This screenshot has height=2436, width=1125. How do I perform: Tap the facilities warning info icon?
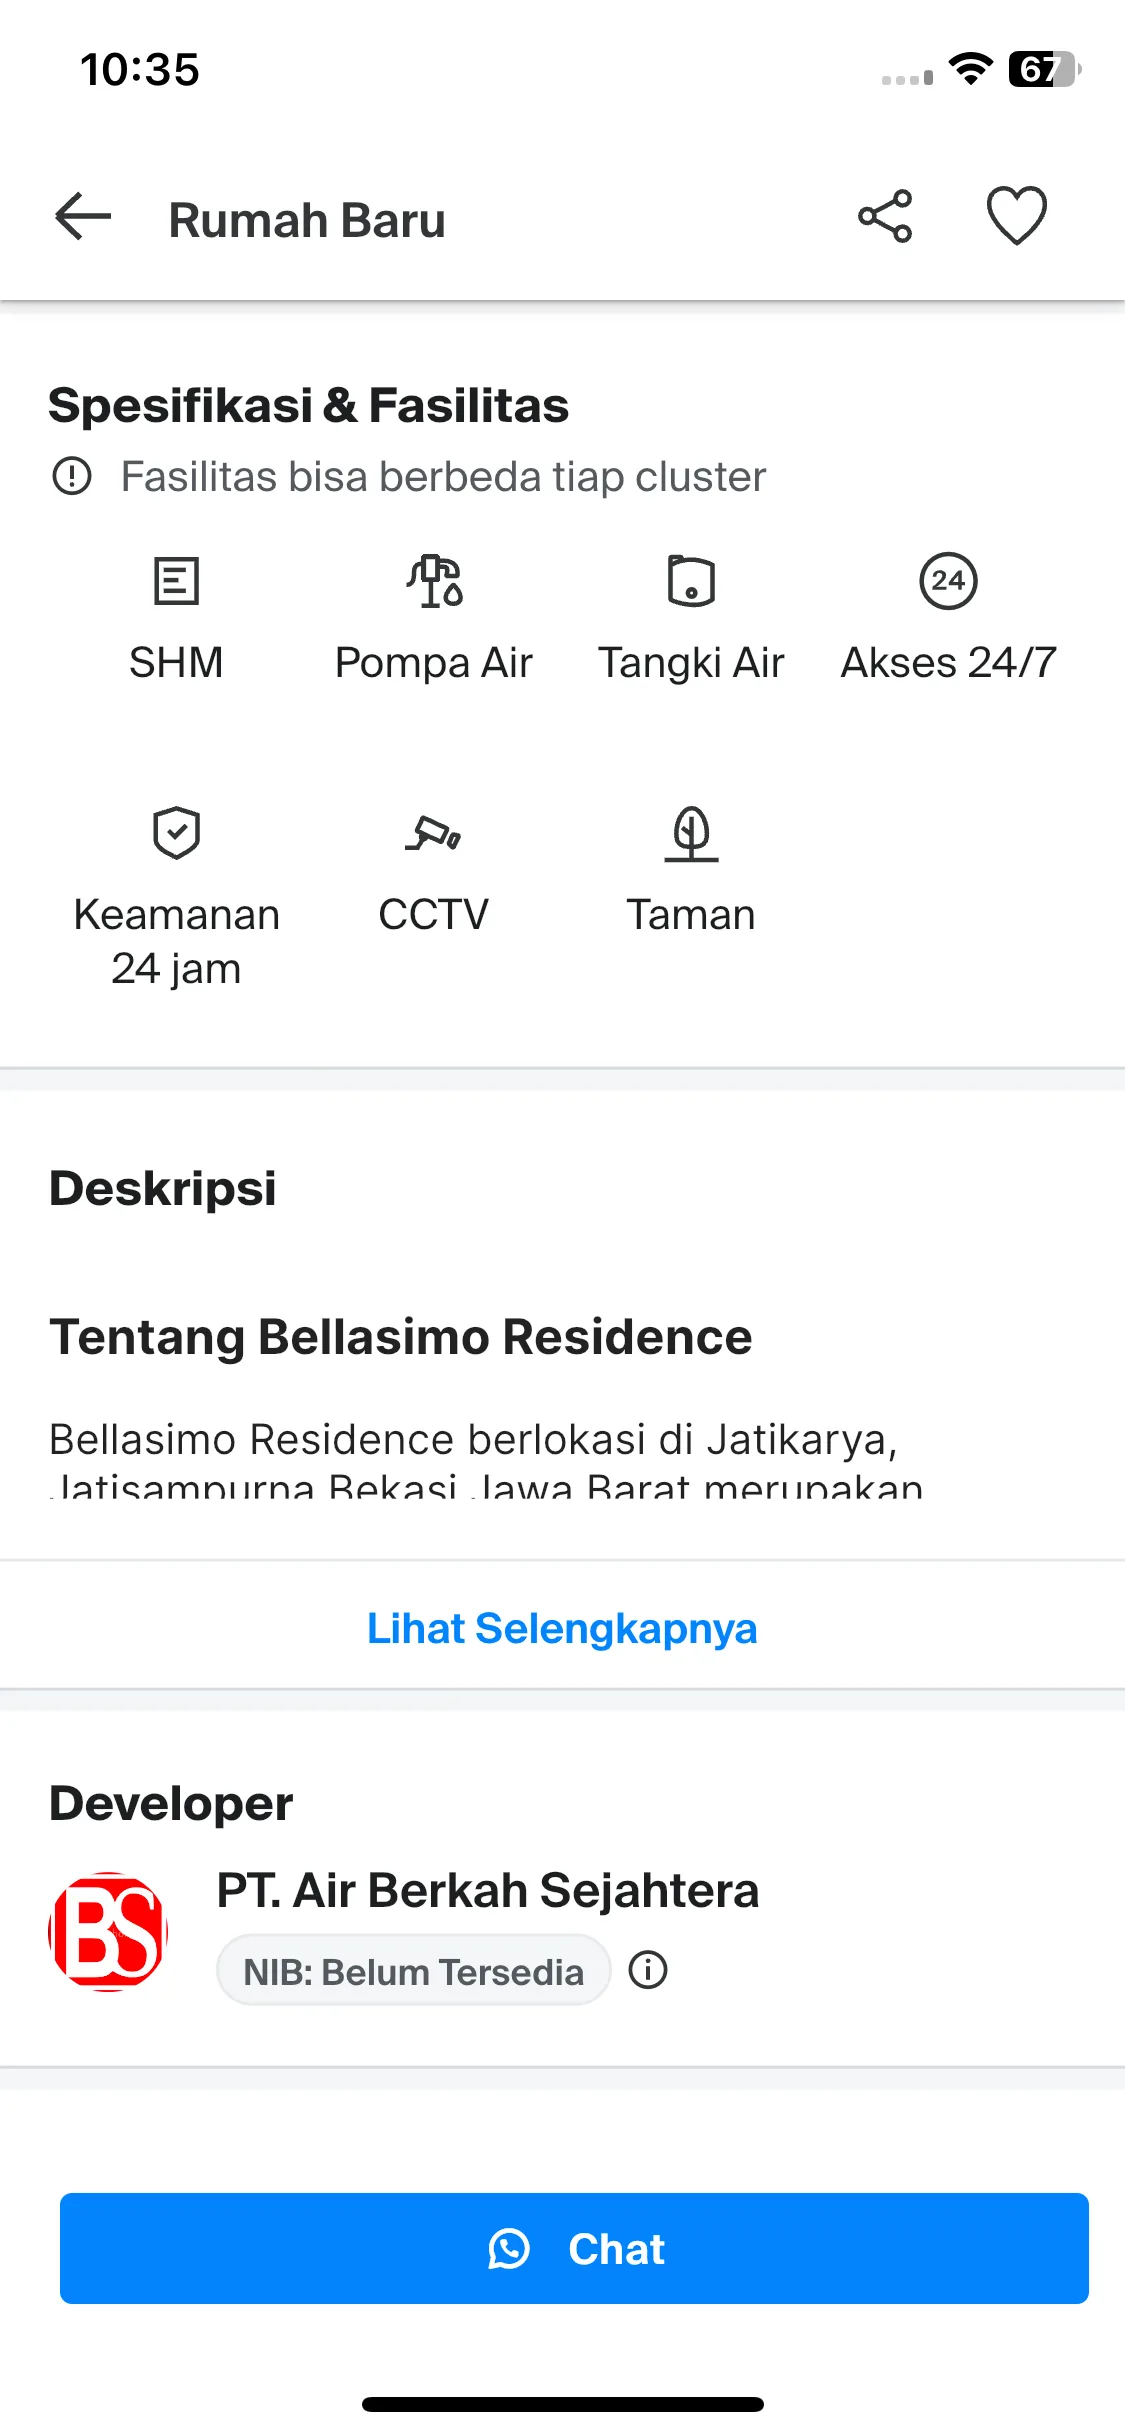[72, 477]
